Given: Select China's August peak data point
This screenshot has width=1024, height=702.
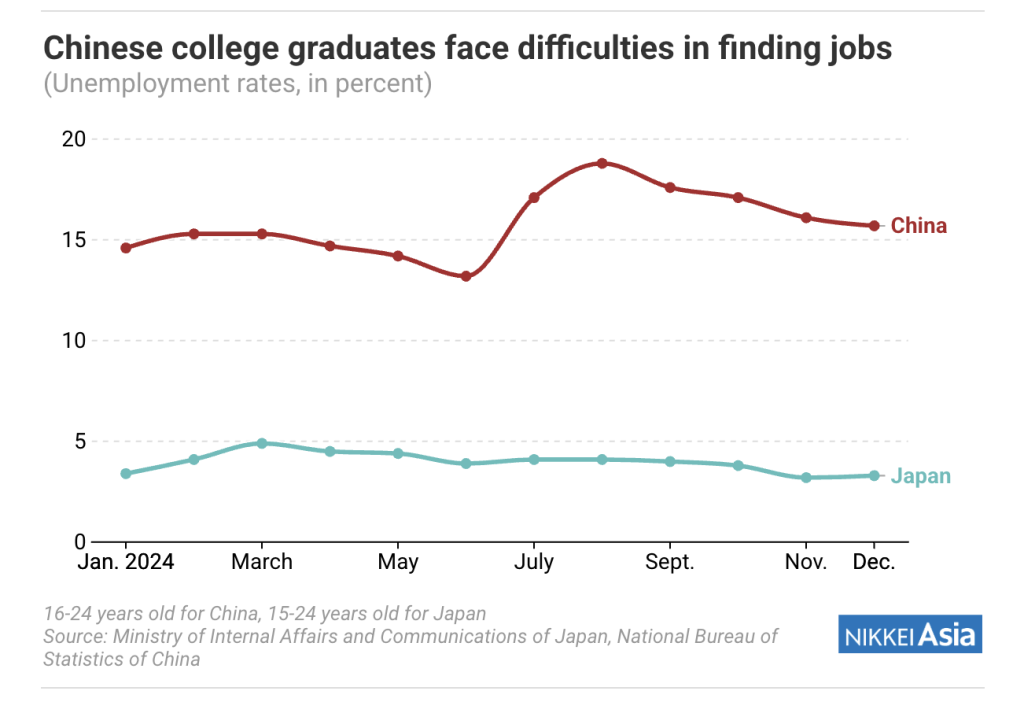Looking at the screenshot, I should tap(602, 163).
